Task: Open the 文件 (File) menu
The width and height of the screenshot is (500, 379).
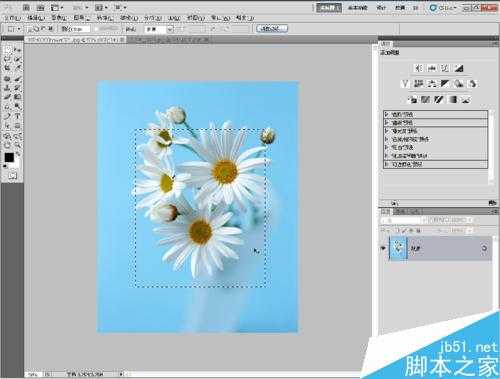Action: point(12,18)
